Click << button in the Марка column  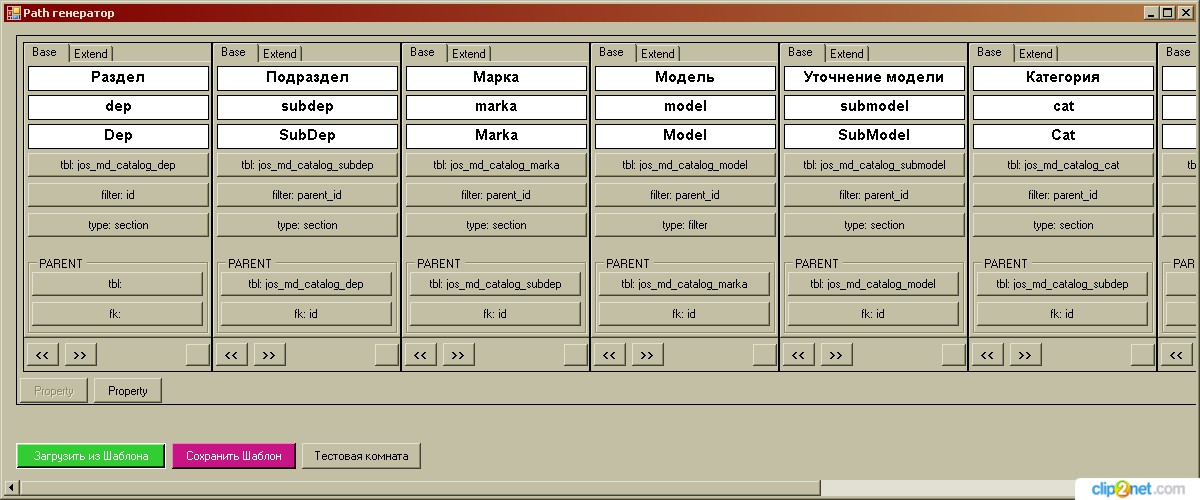421,354
